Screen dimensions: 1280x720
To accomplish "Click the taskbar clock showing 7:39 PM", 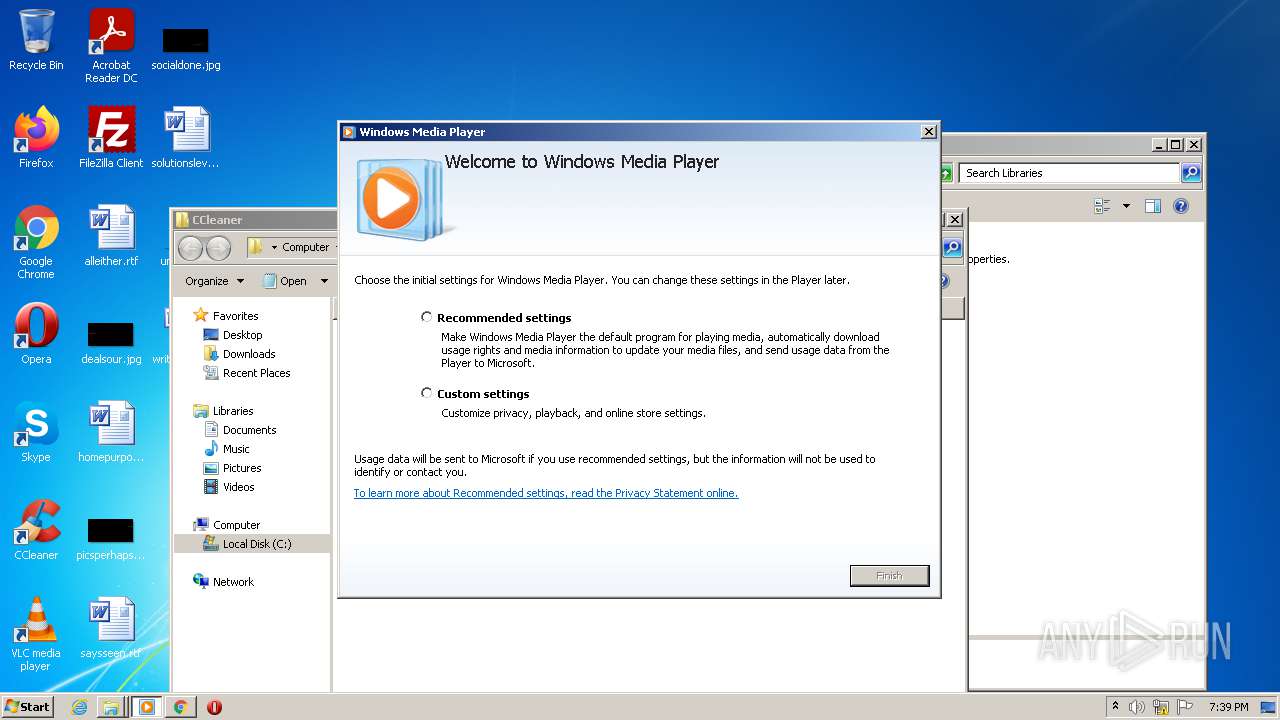I will [1228, 707].
